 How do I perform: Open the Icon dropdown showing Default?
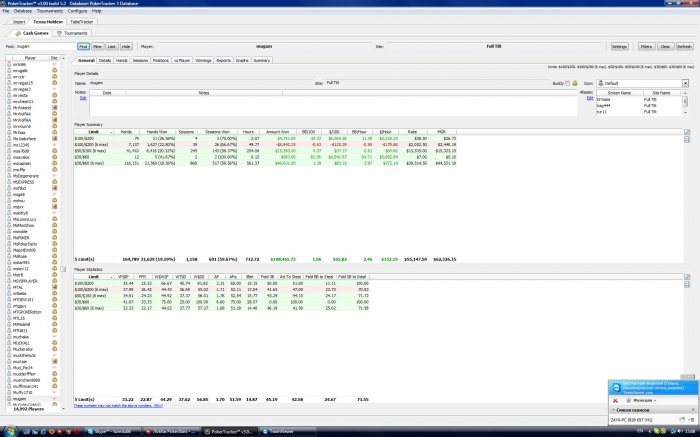tap(685, 83)
